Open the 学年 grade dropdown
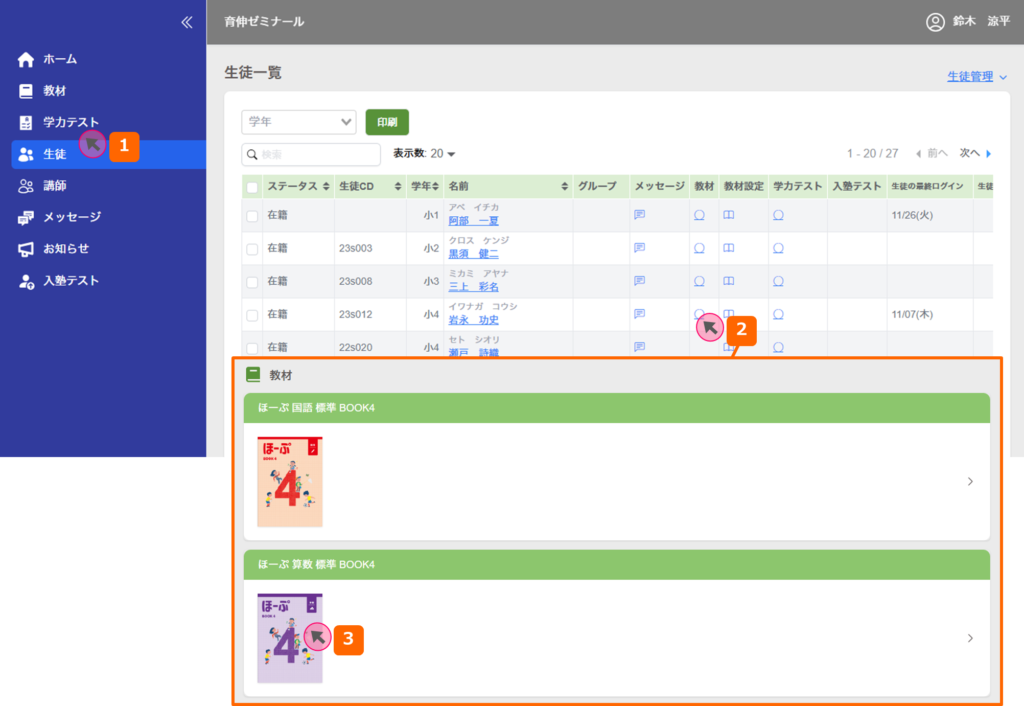The image size is (1024, 706). coord(299,122)
